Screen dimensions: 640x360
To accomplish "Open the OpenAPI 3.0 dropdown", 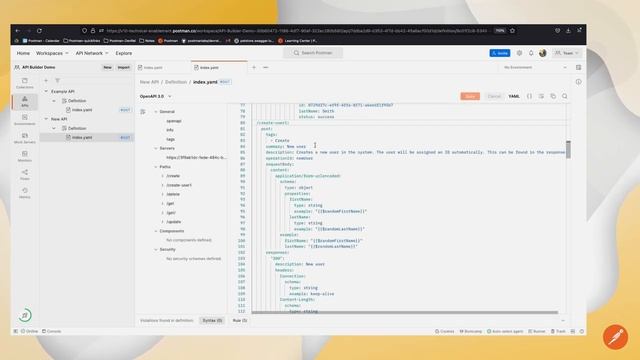I will coord(156,96).
